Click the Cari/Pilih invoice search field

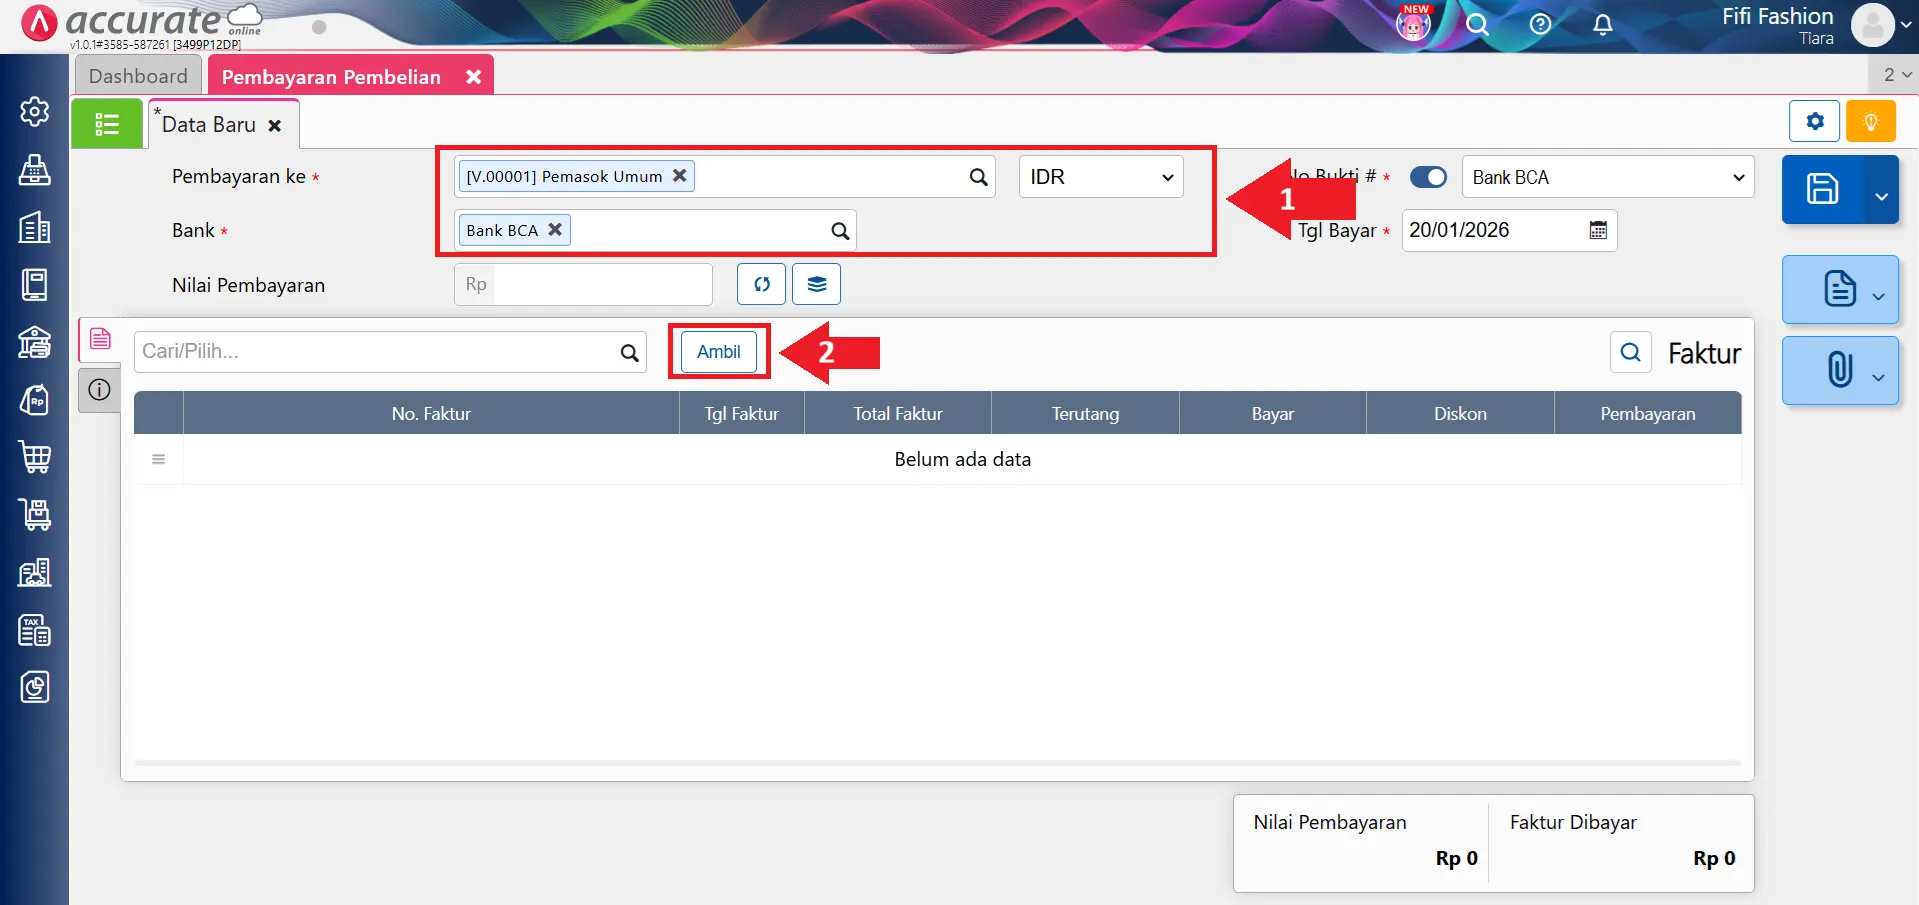click(376, 352)
